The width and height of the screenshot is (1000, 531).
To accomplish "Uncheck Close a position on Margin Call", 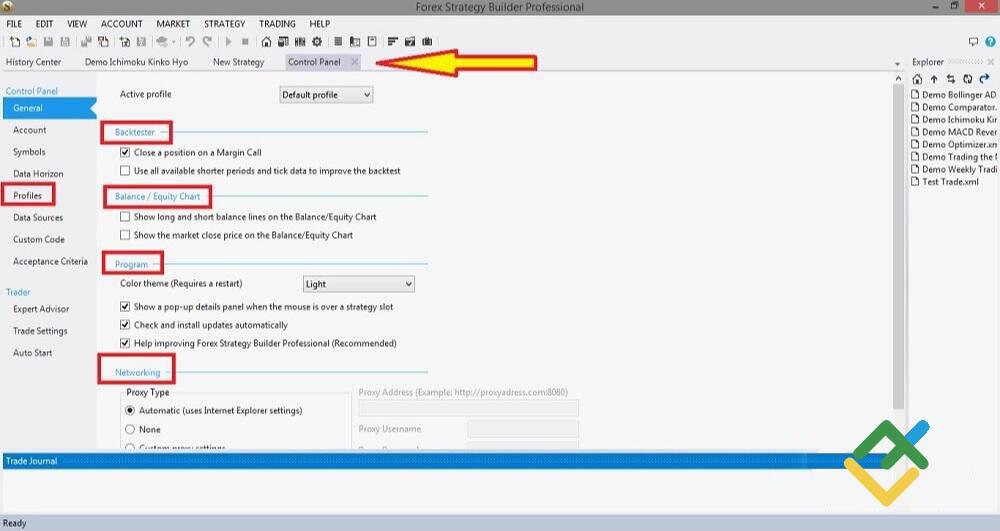I will click(x=125, y=153).
